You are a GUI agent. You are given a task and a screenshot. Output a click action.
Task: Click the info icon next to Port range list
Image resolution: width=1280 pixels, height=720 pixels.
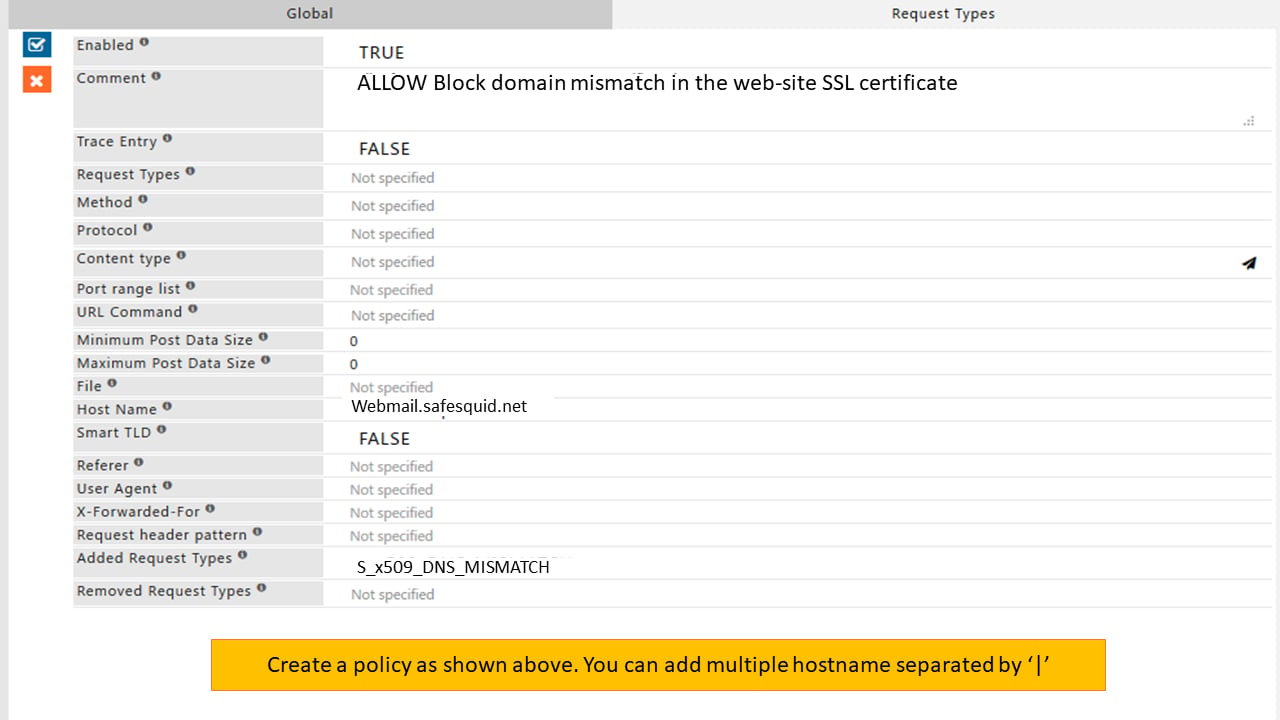coord(190,287)
